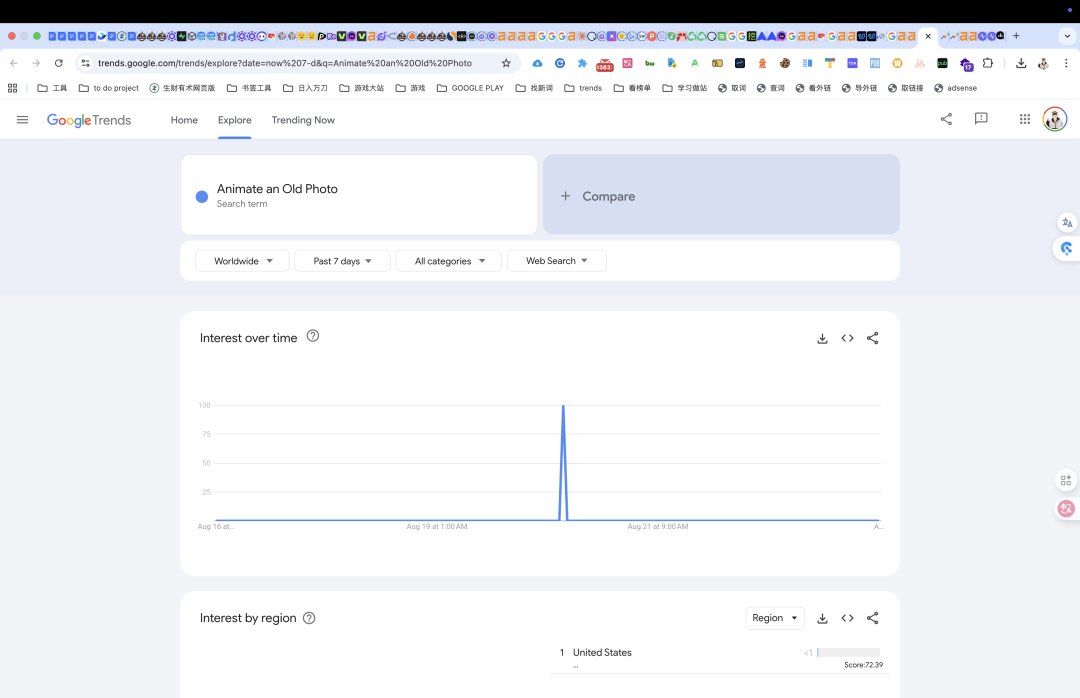This screenshot has width=1080, height=698.
Task: Expand the tab search chevron
Action: click(1067, 36)
